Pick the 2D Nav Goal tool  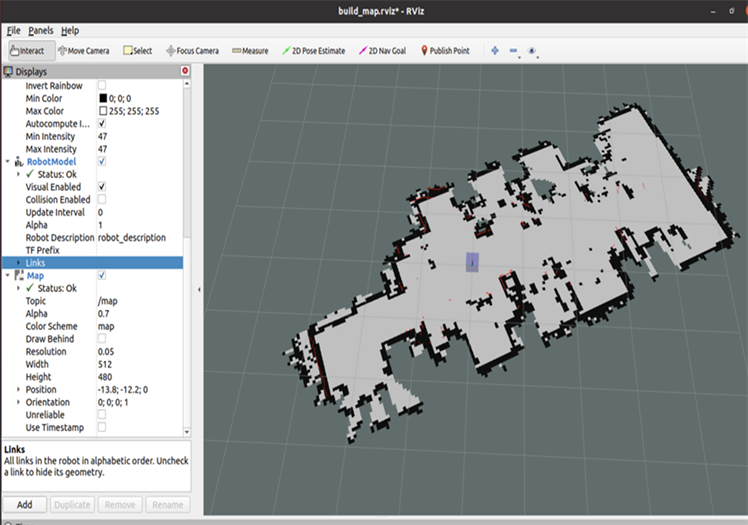pos(383,50)
